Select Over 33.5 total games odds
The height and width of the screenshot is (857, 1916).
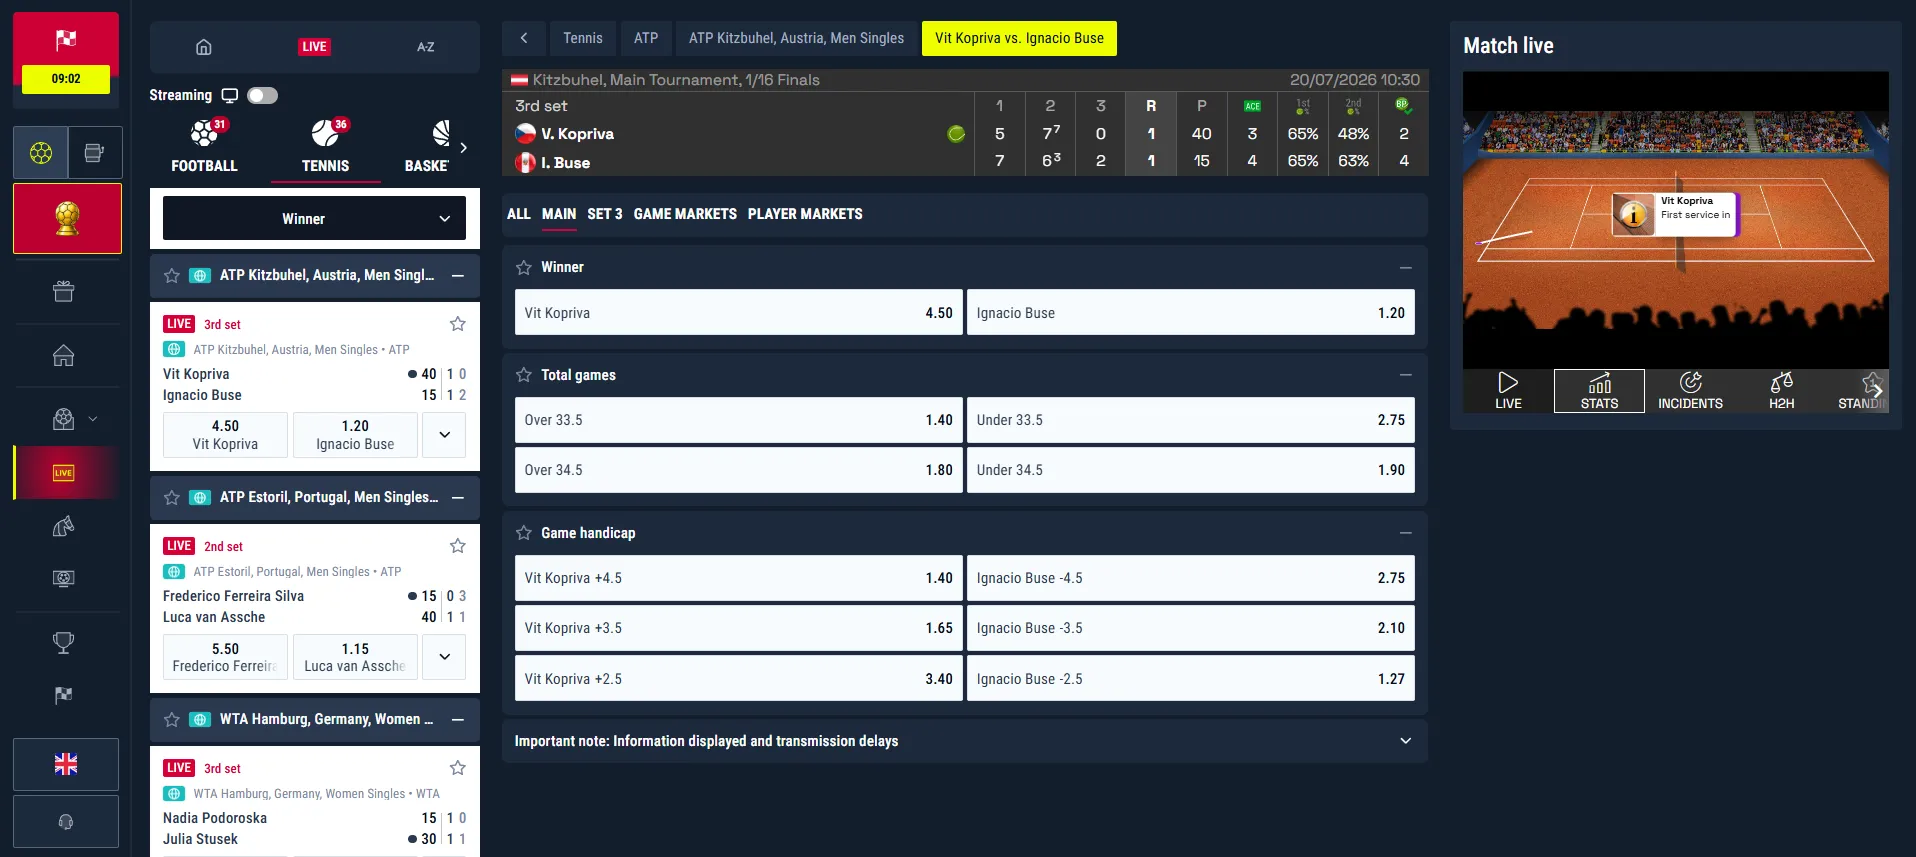click(739, 420)
